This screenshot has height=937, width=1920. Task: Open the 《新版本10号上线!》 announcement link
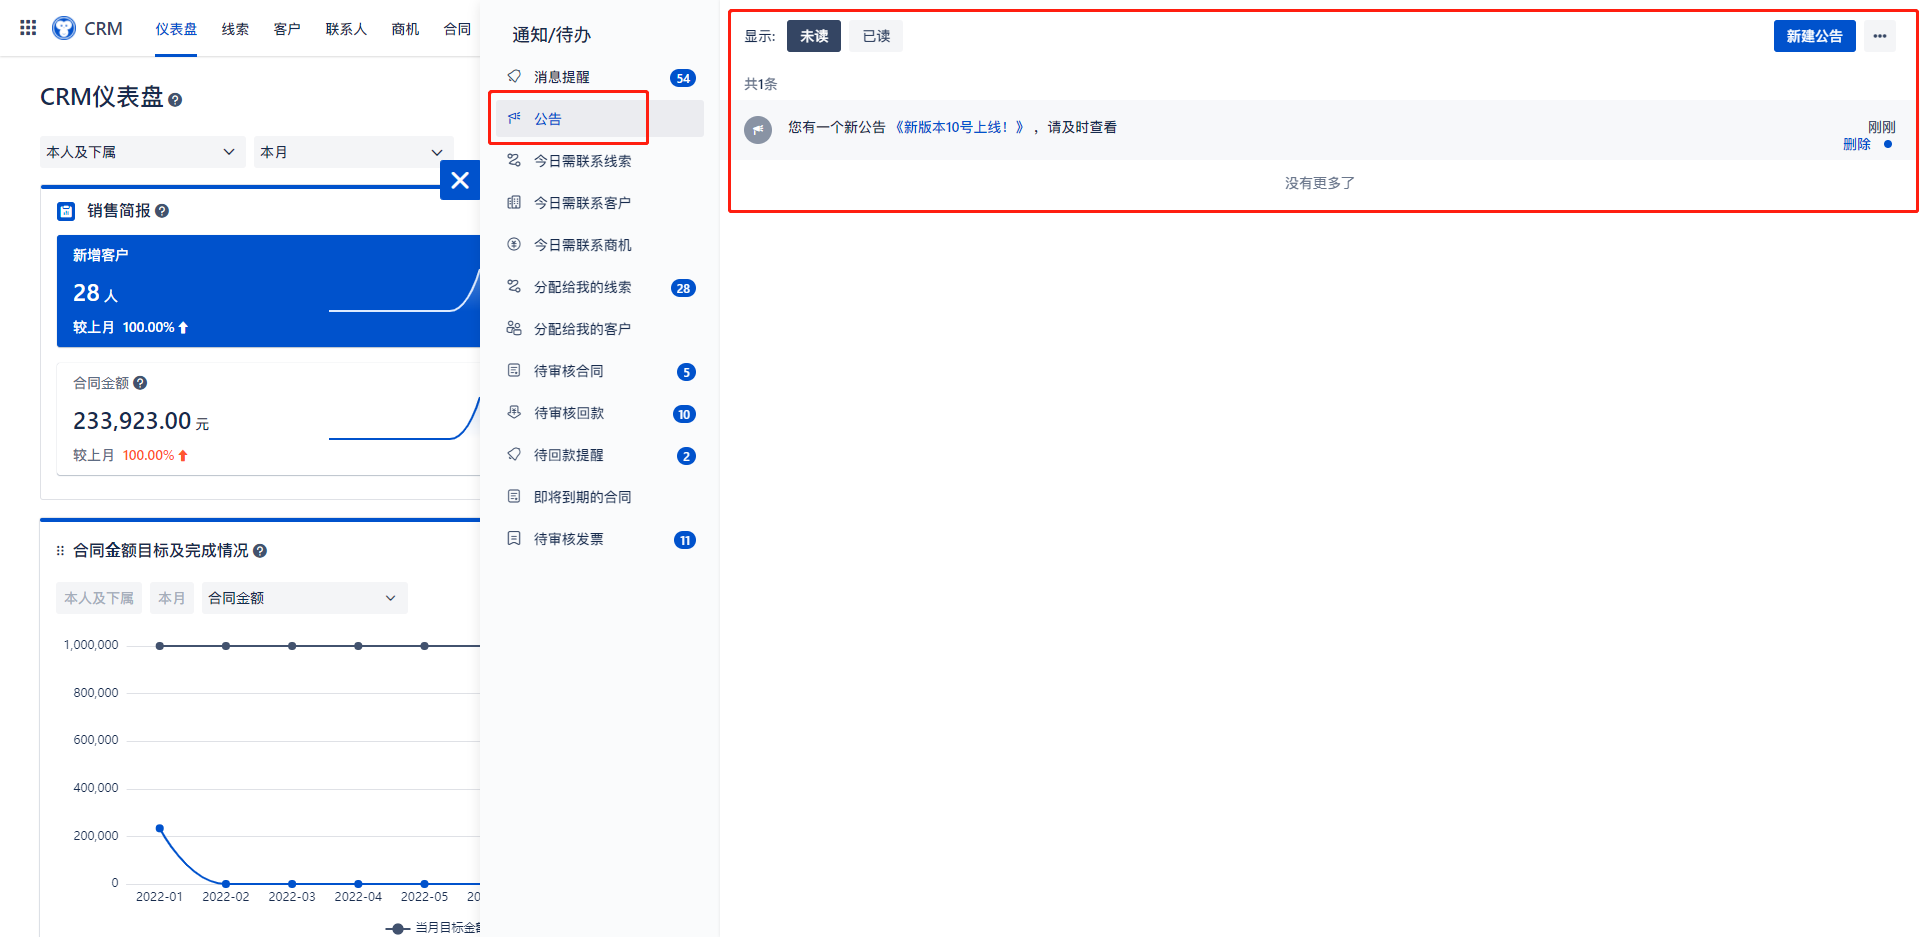pyautogui.click(x=958, y=127)
